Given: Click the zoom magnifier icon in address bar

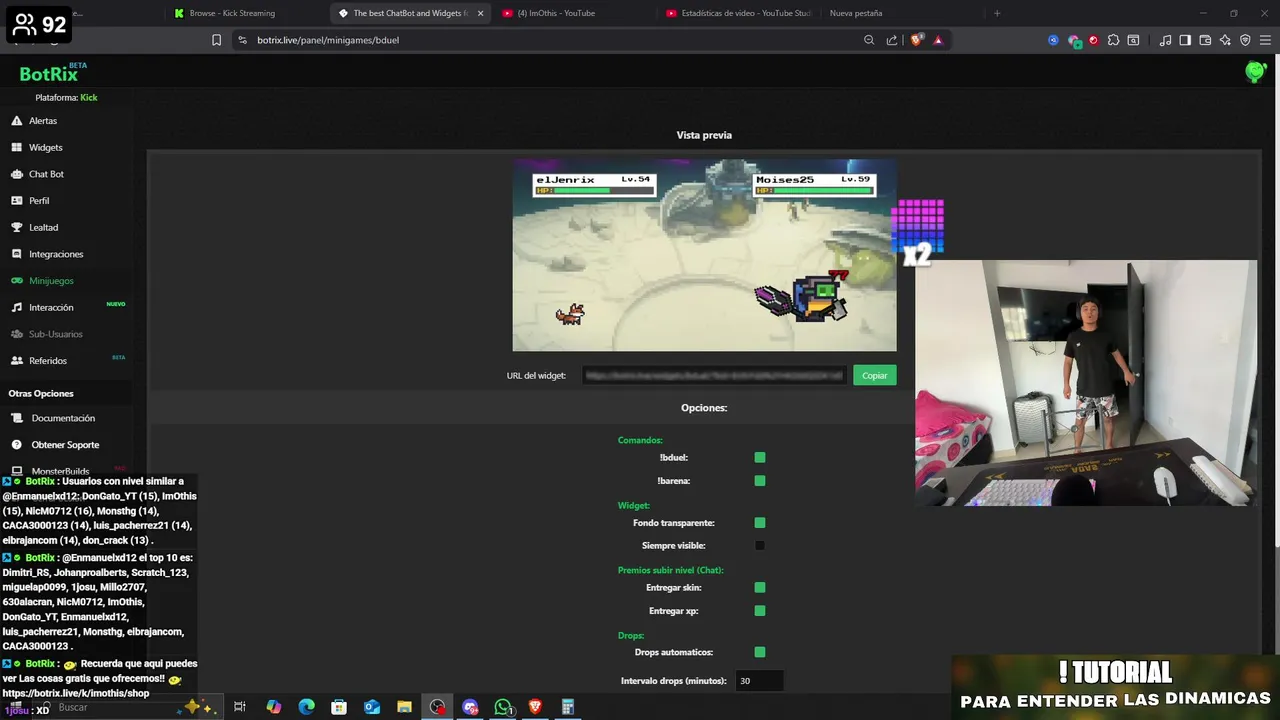Looking at the screenshot, I should point(869,40).
